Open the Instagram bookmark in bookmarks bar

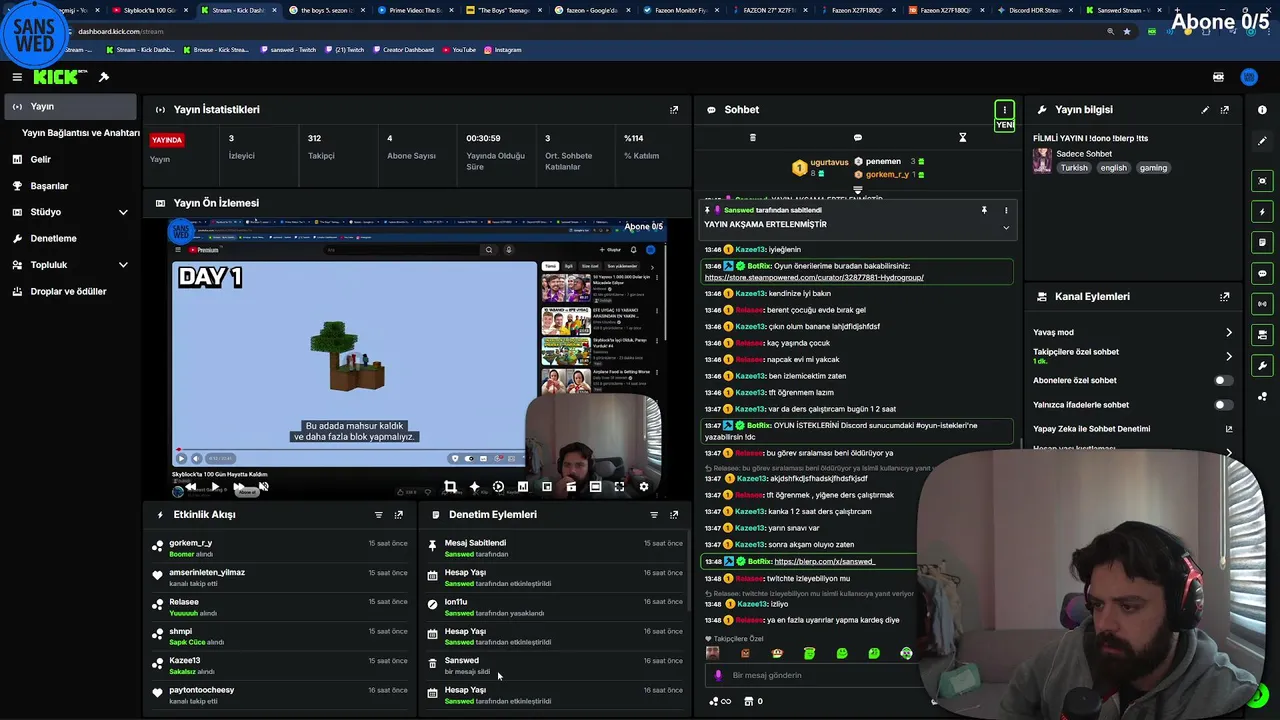[502, 50]
